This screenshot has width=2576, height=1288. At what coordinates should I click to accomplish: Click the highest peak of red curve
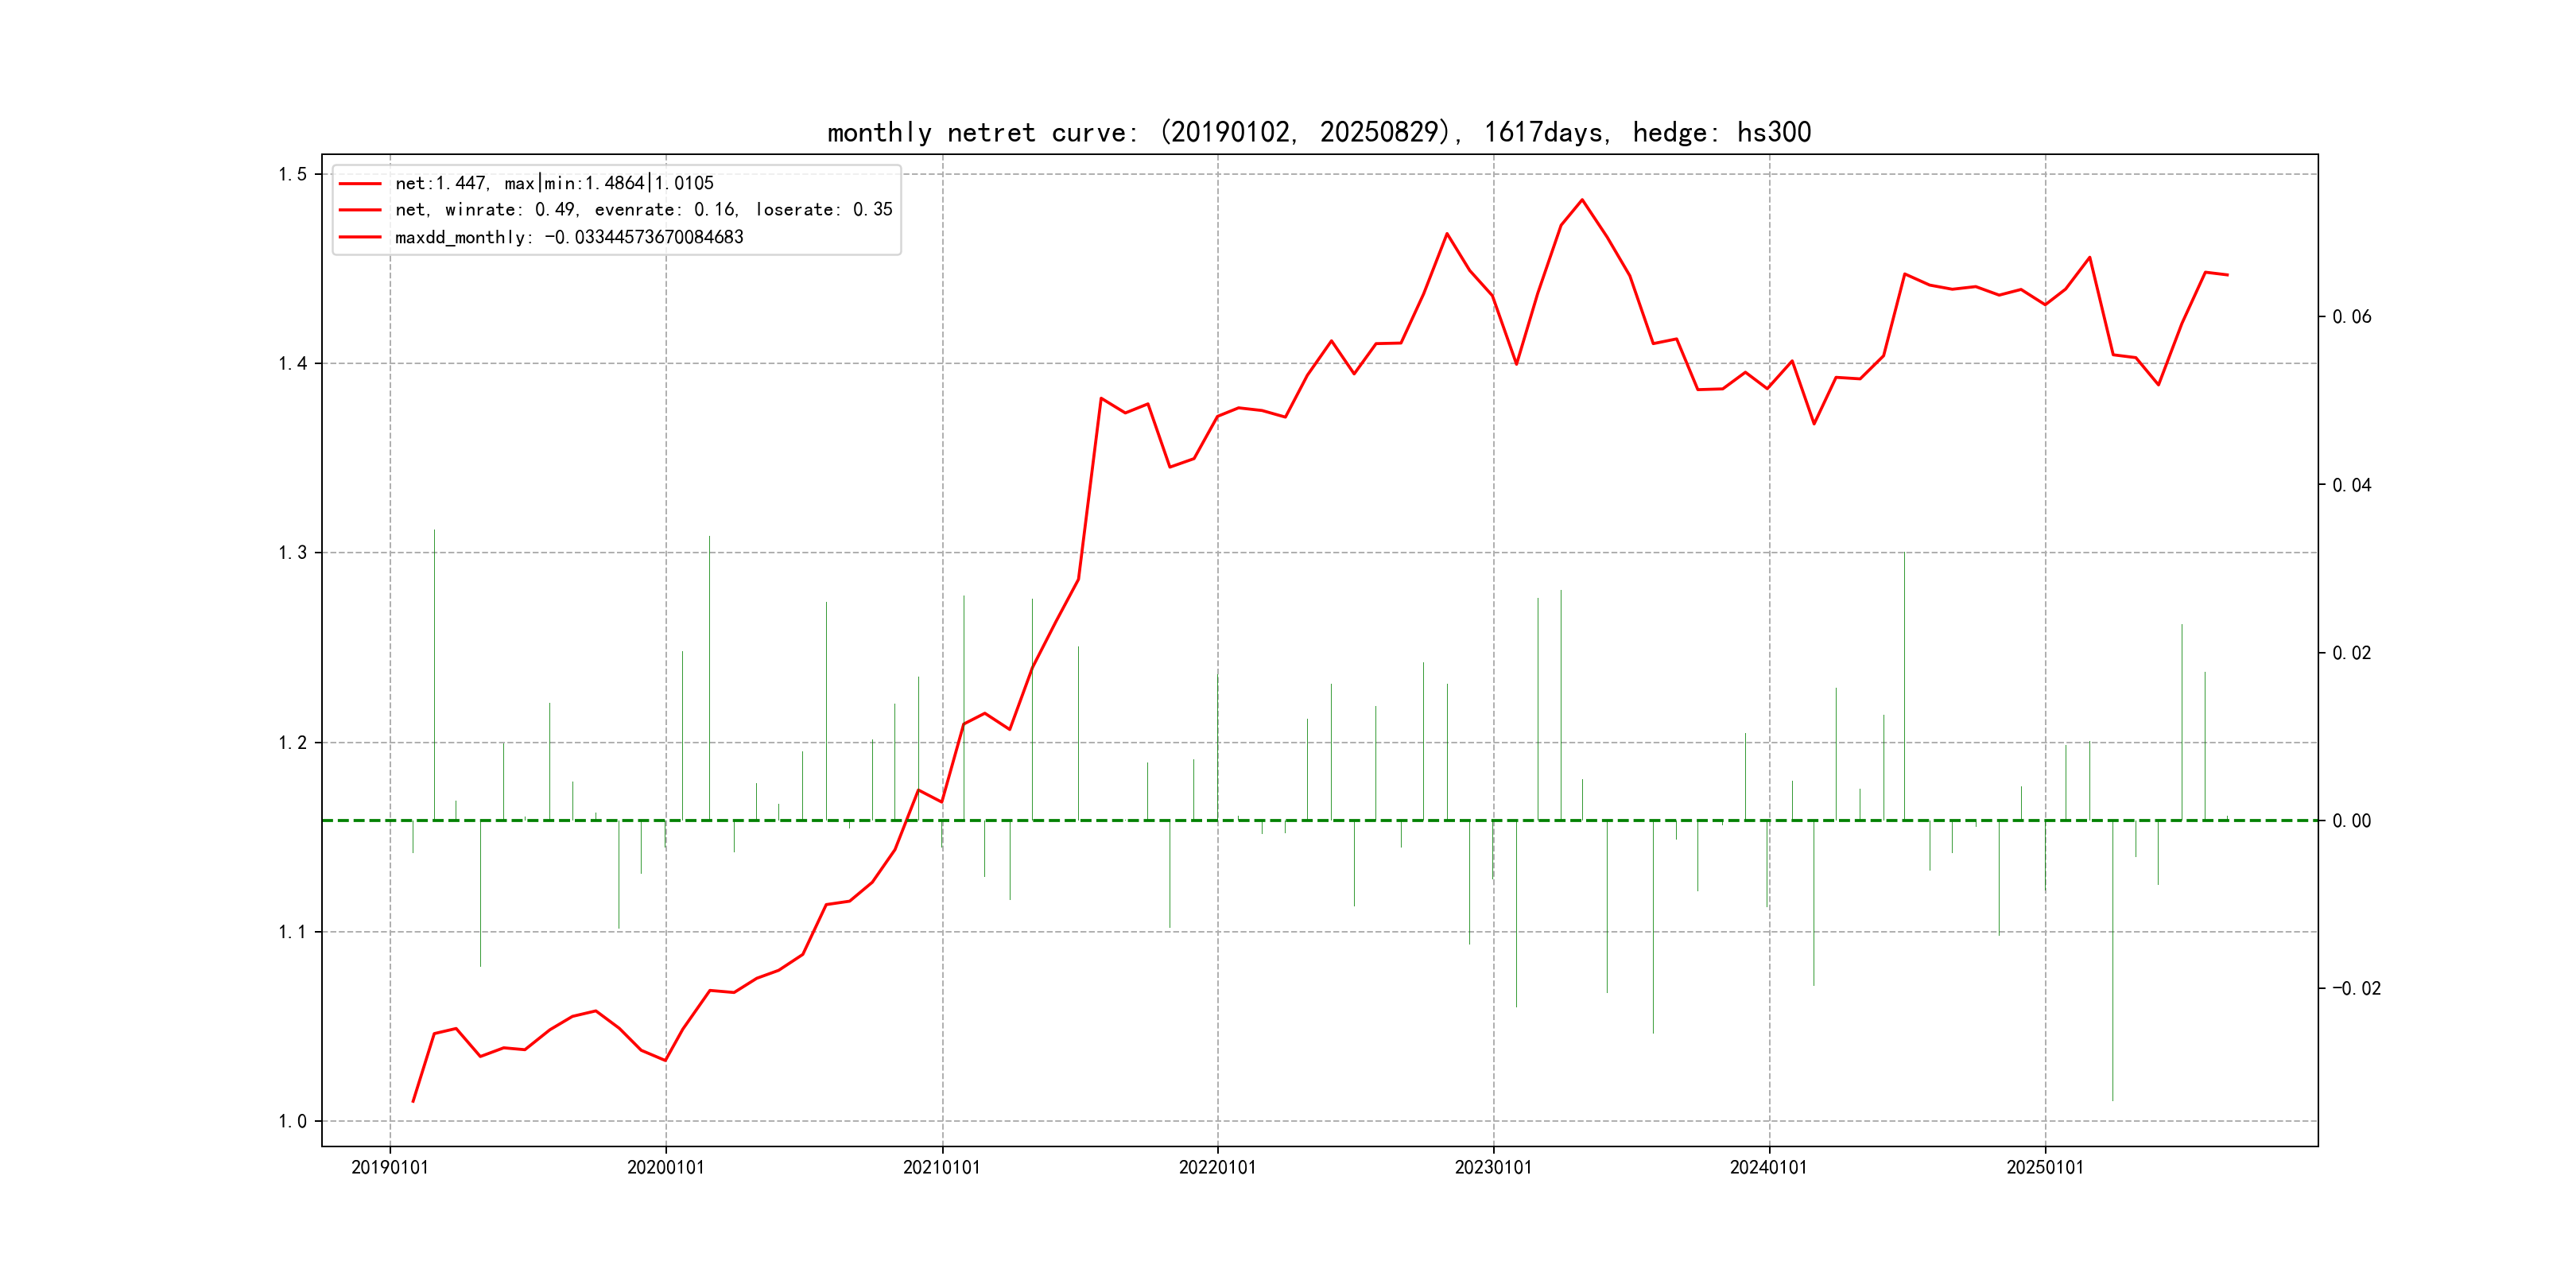tap(1582, 200)
